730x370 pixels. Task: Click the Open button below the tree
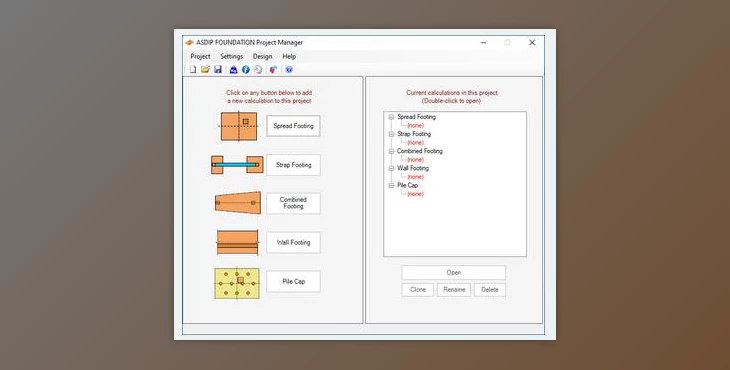coord(453,273)
